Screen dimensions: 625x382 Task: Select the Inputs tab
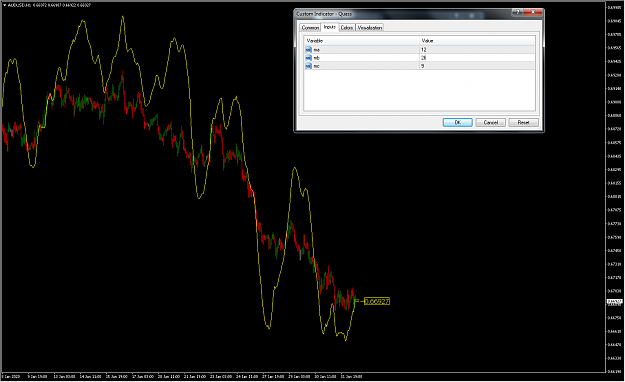pos(329,27)
